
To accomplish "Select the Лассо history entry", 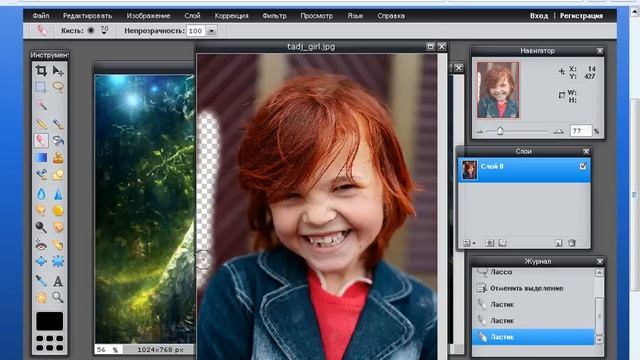I will click(x=533, y=272).
